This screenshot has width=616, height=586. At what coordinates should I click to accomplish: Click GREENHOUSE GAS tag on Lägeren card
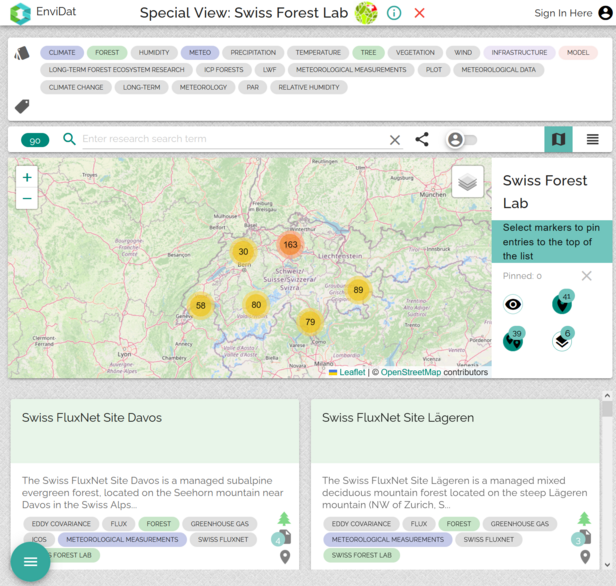coord(519,524)
